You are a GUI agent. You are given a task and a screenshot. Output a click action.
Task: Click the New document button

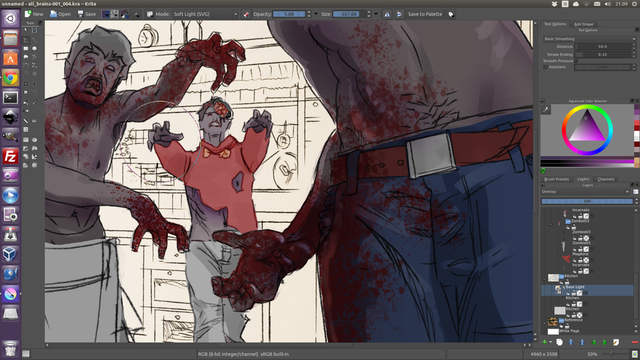tap(34, 14)
